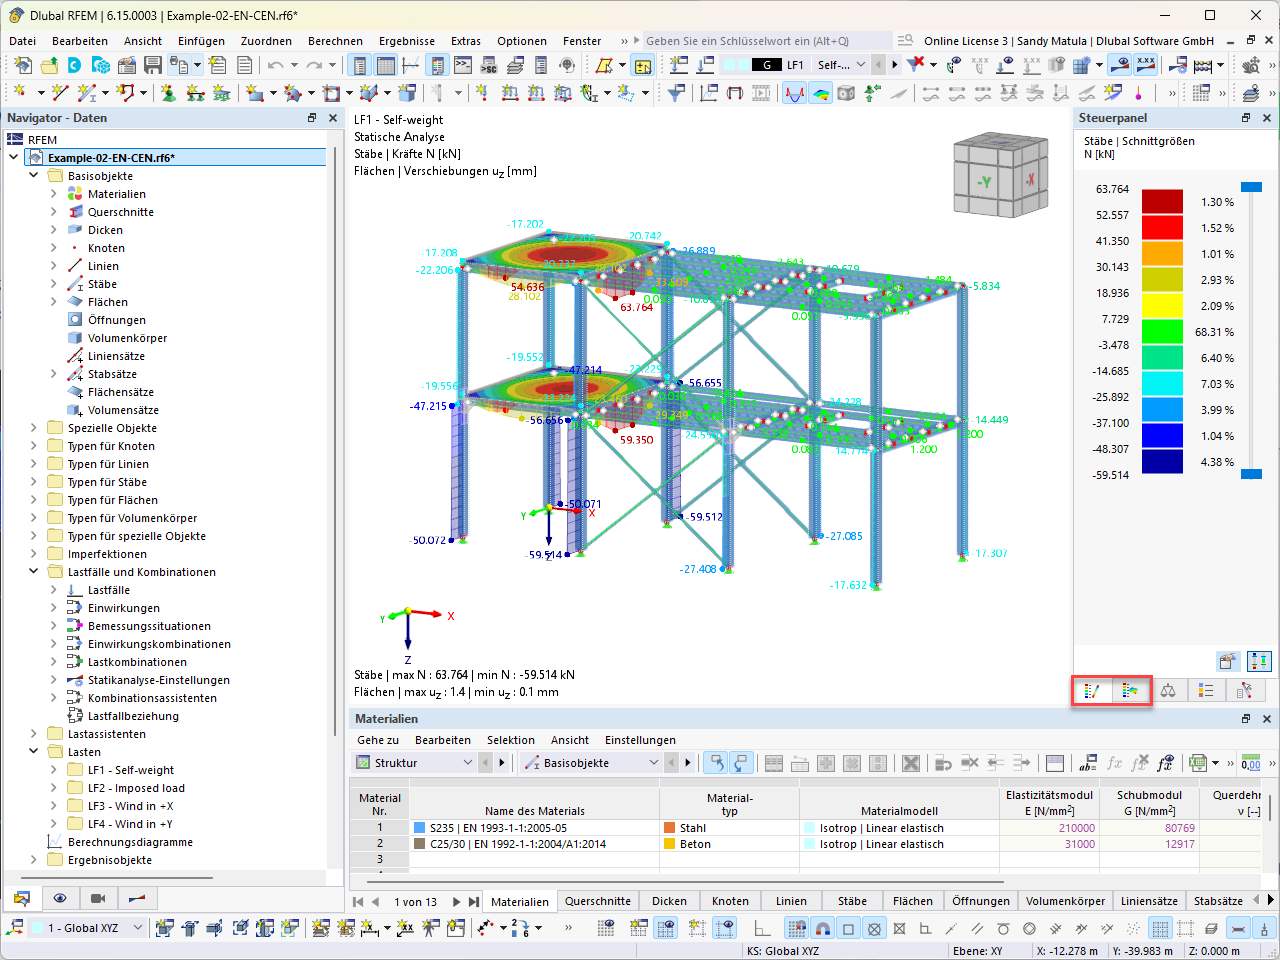This screenshot has height=960, width=1280.
Task: Click the new nodal support icon
Action: (168, 93)
